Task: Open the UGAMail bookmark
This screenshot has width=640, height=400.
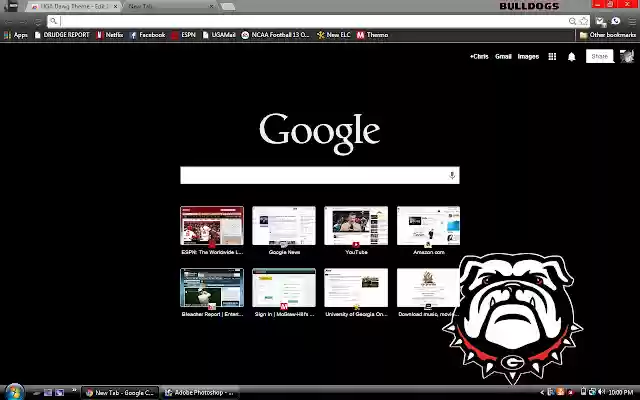Action: click(x=219, y=35)
